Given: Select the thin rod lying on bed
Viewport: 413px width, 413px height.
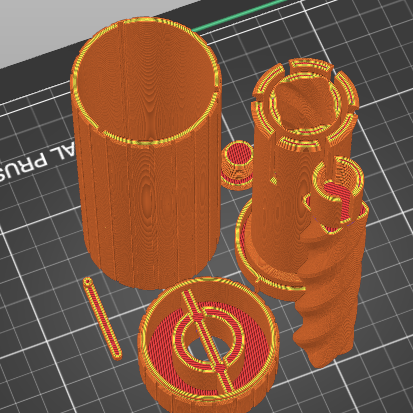Looking at the screenshot, I should tap(102, 318).
